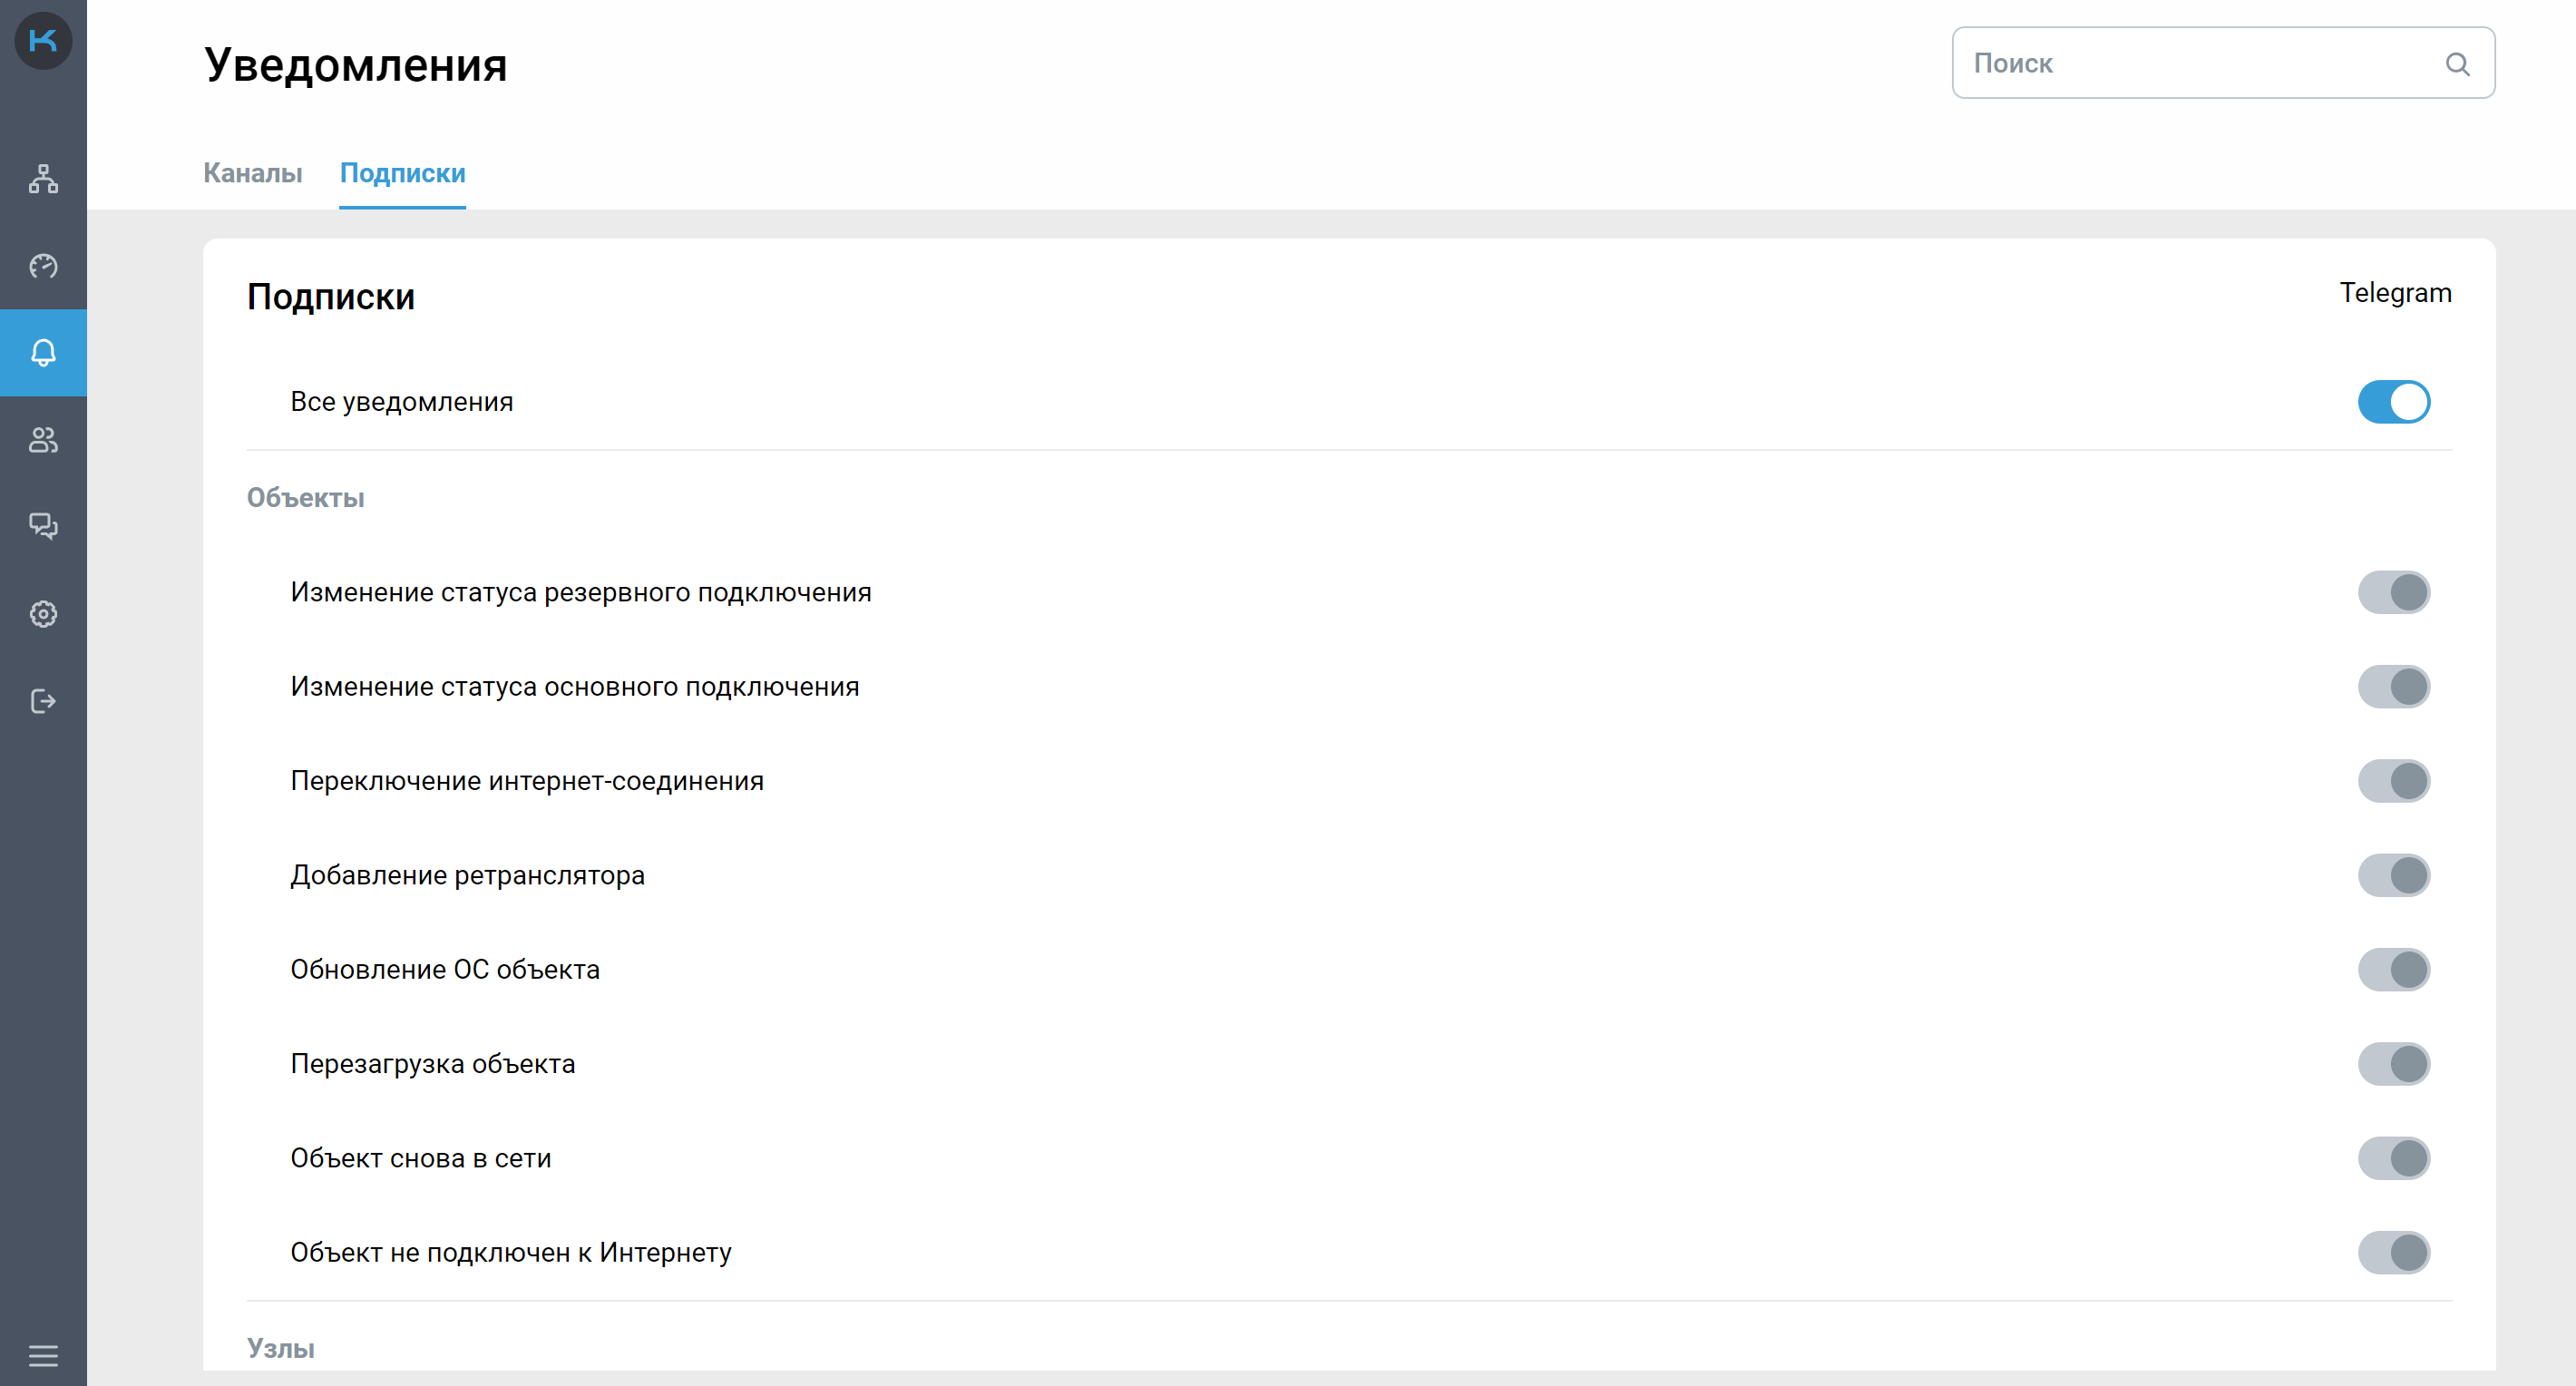Viewport: 2576px width, 1386px height.
Task: Toggle 'Перезагрузка объекта' notification switch
Action: click(2393, 1064)
